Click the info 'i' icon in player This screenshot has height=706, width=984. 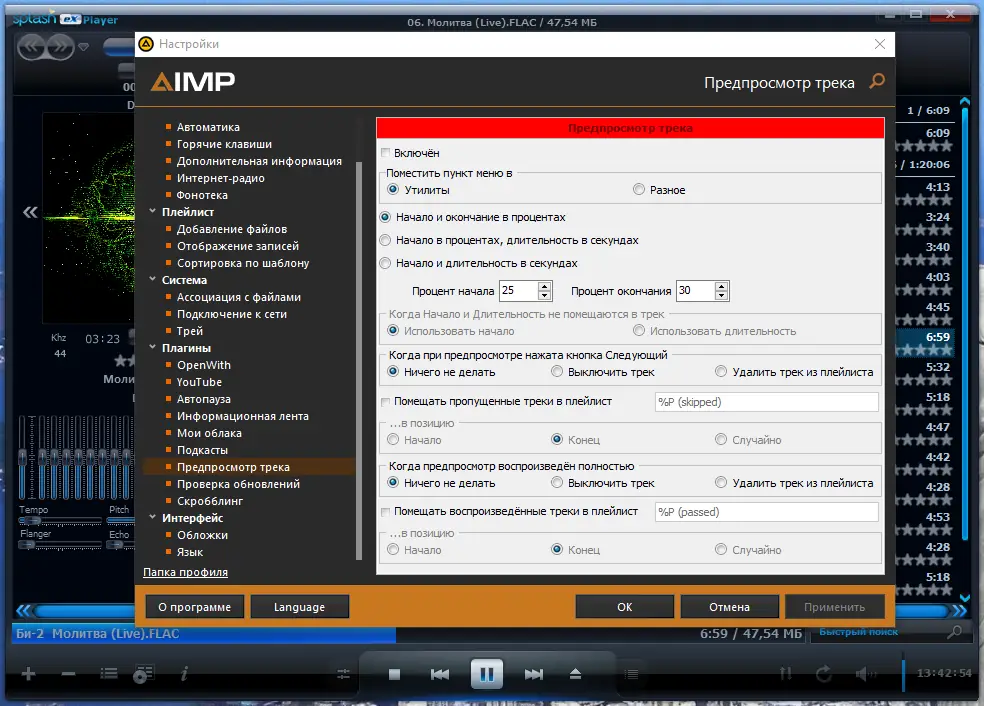pos(184,674)
